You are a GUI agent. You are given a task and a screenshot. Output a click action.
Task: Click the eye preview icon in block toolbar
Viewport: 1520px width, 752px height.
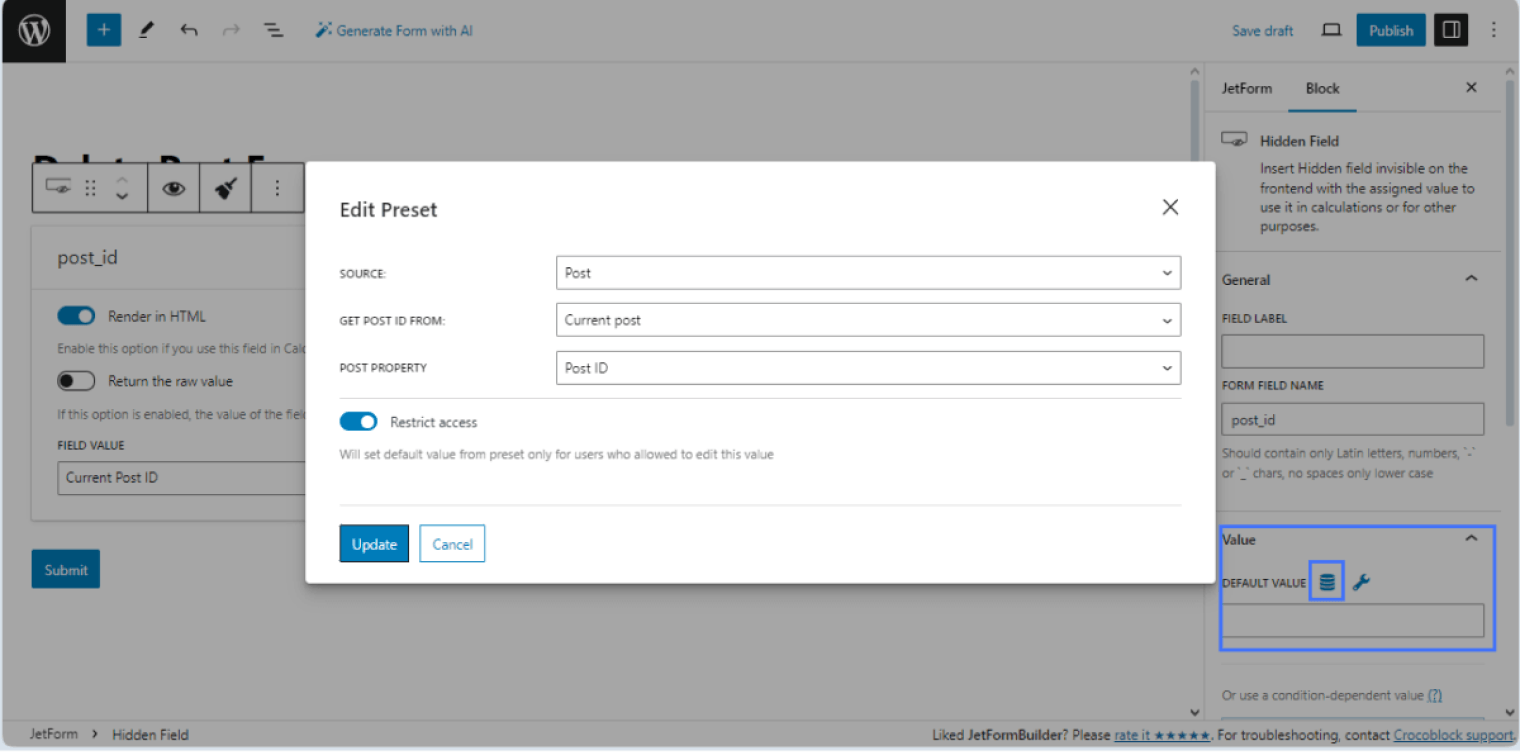tap(173, 187)
